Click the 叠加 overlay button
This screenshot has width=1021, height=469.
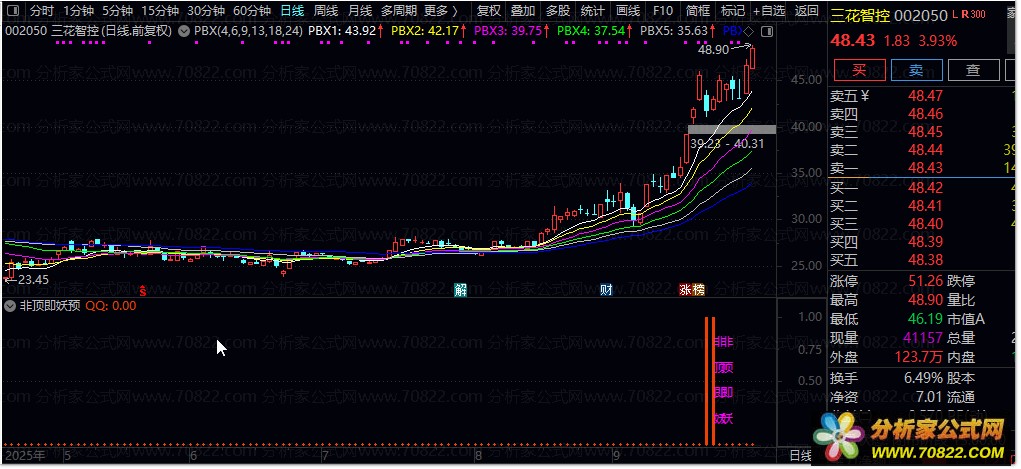click(523, 10)
